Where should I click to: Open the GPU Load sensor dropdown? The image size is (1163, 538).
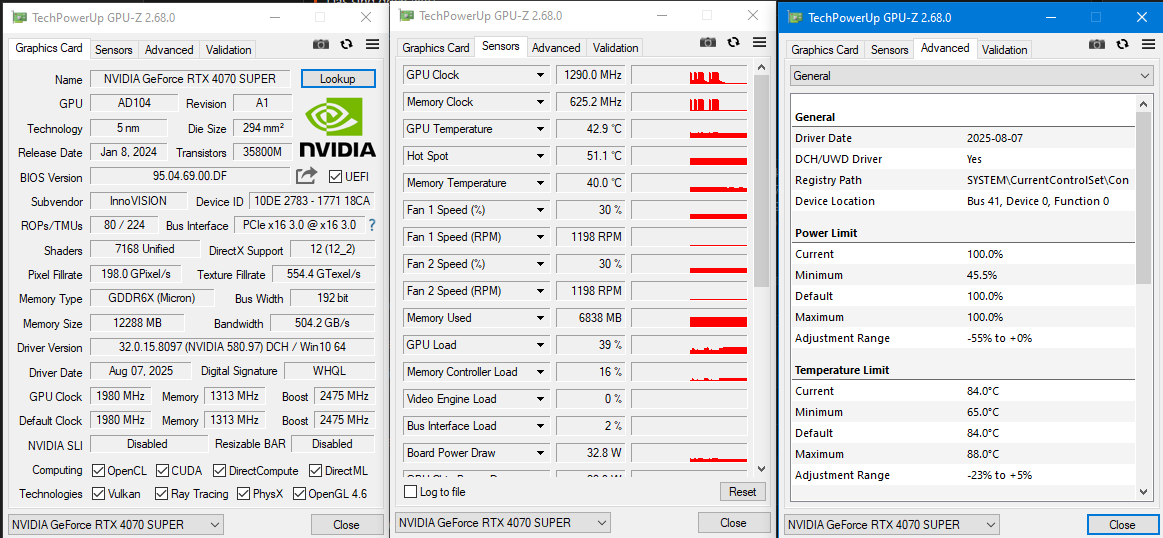click(541, 345)
